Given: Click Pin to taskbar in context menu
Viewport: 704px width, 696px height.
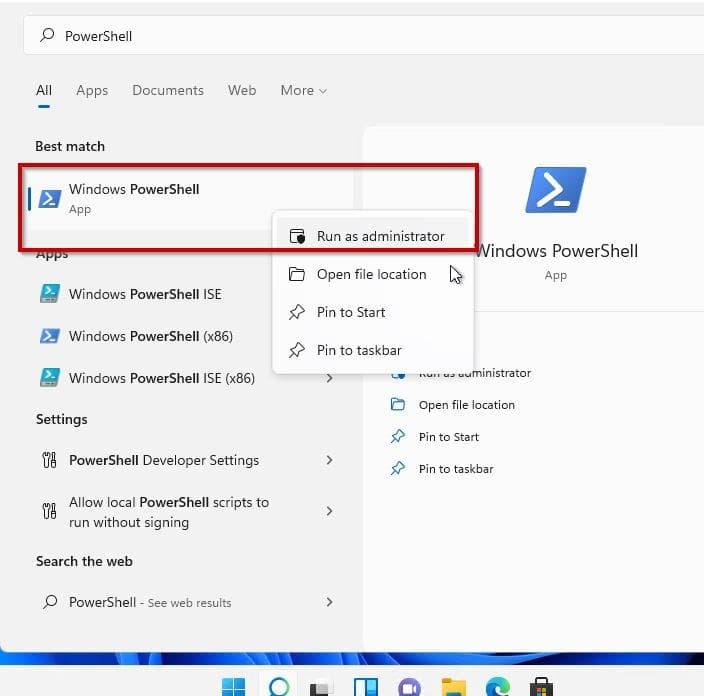Looking at the screenshot, I should pos(359,351).
